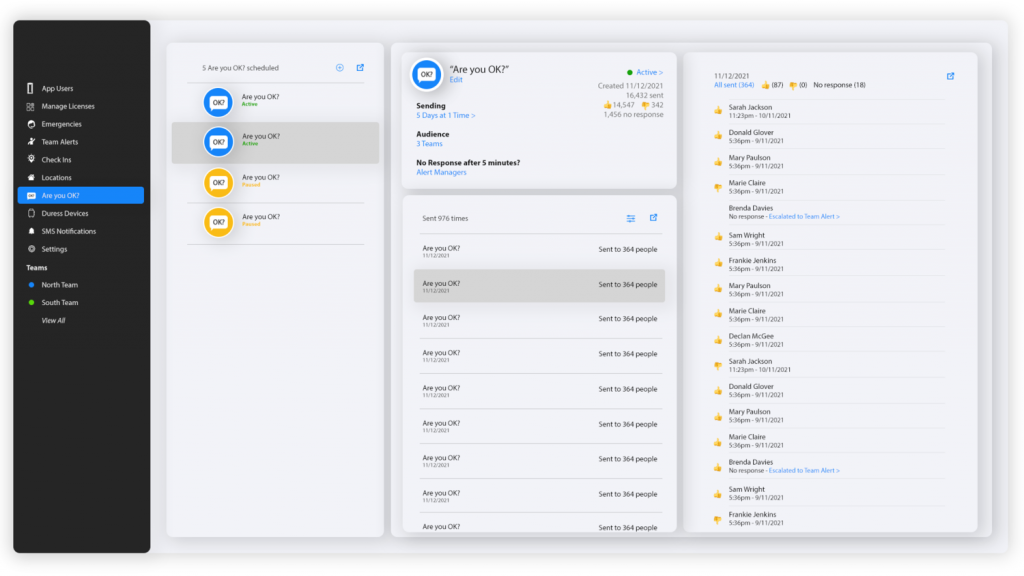The height and width of the screenshot is (576, 1024).
Task: Click the Locations icon in the sidebar
Action: point(31,178)
